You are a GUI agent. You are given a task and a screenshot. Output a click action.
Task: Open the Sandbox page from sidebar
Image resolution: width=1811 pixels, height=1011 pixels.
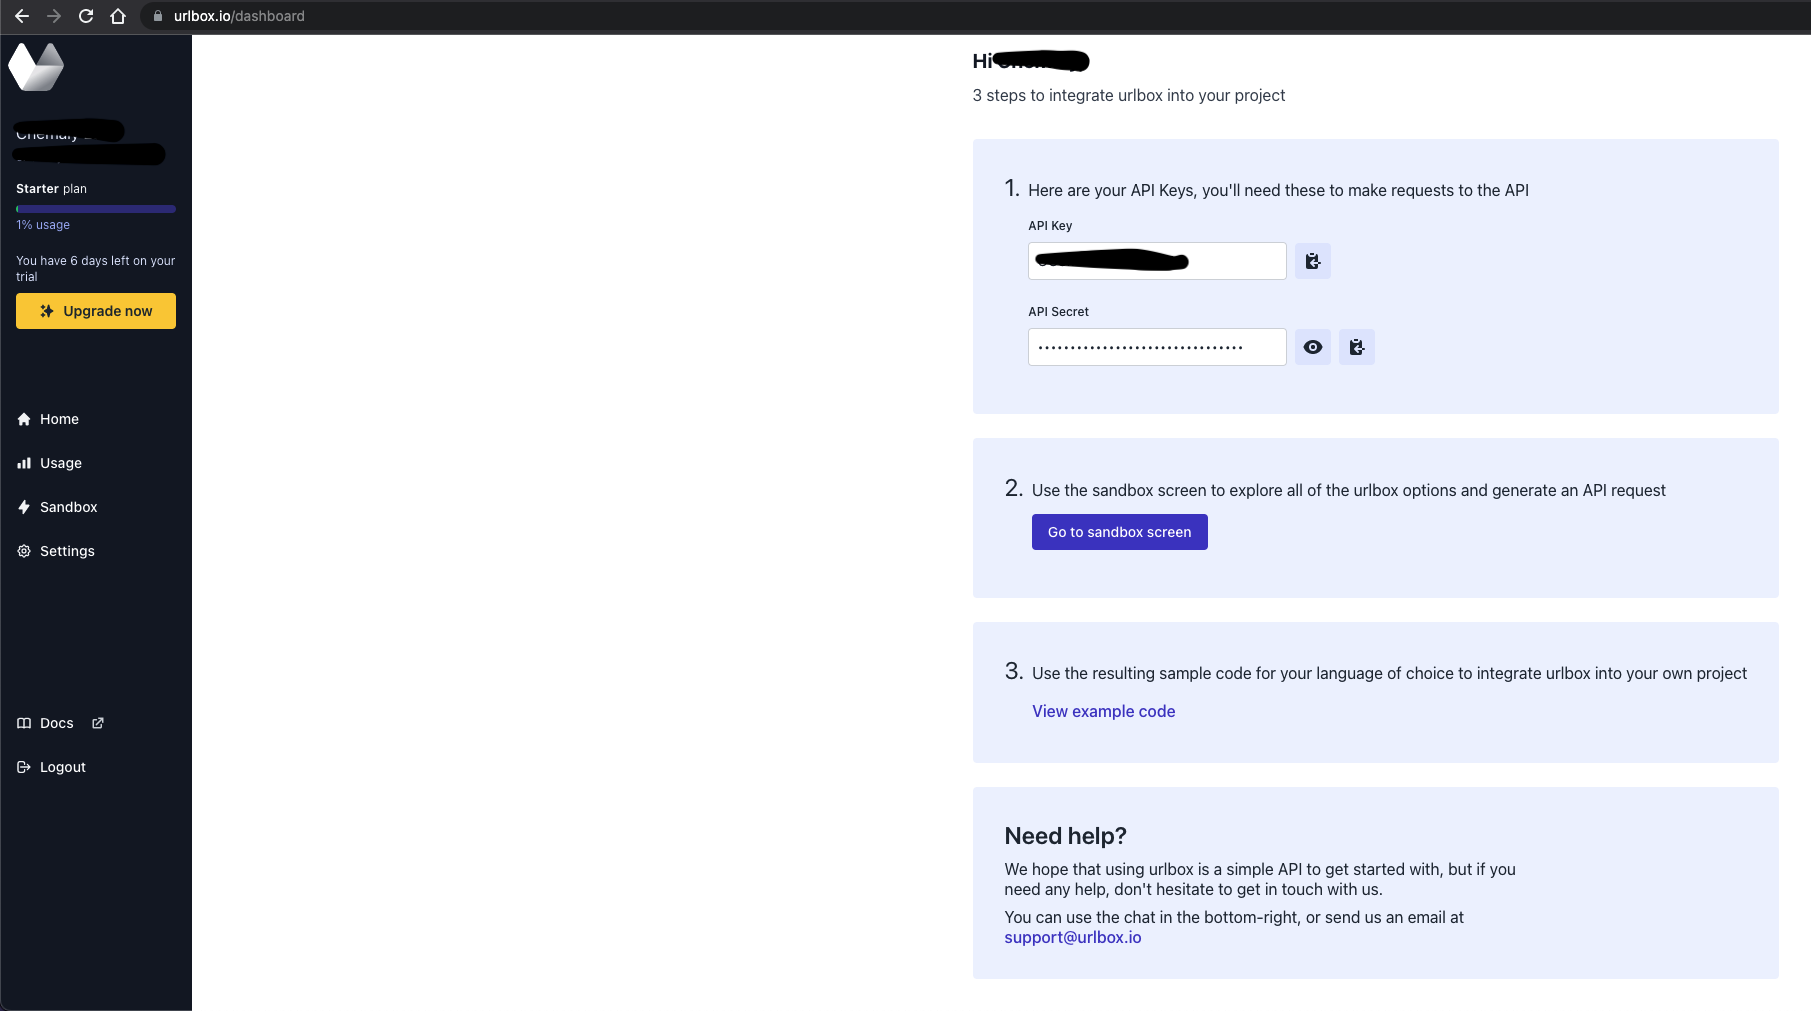coord(68,507)
